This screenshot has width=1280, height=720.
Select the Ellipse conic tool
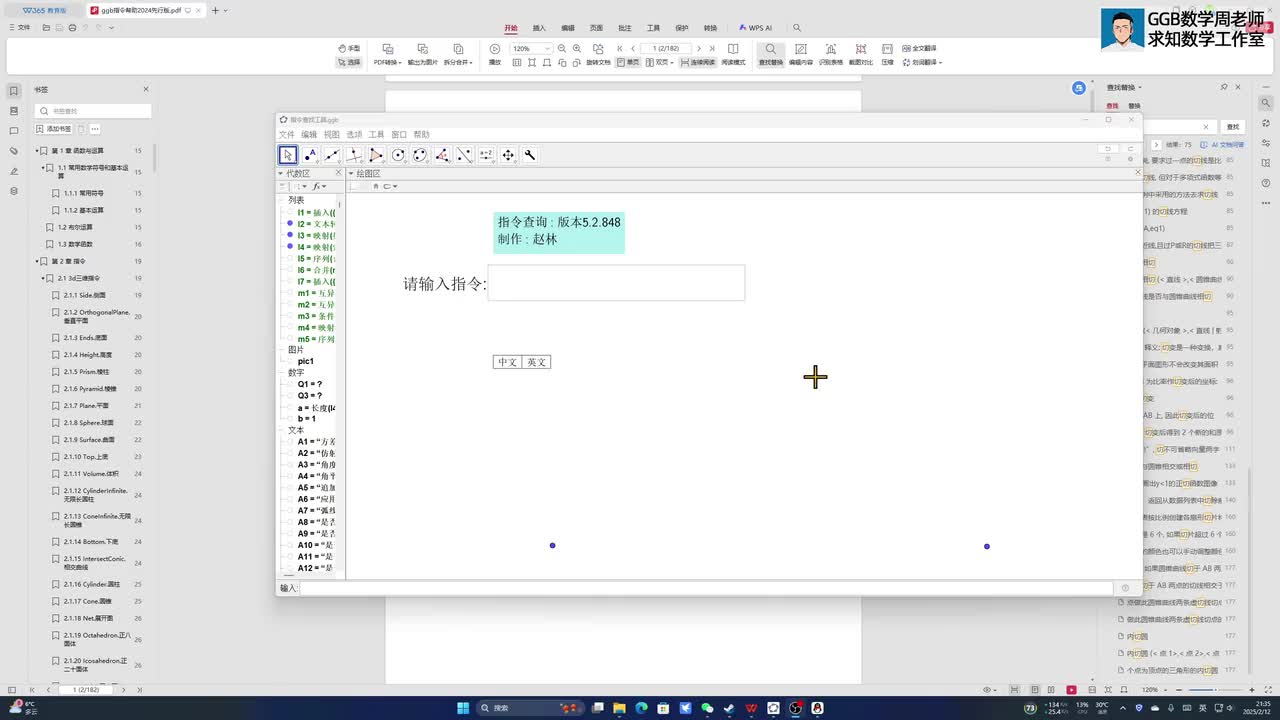[420, 155]
